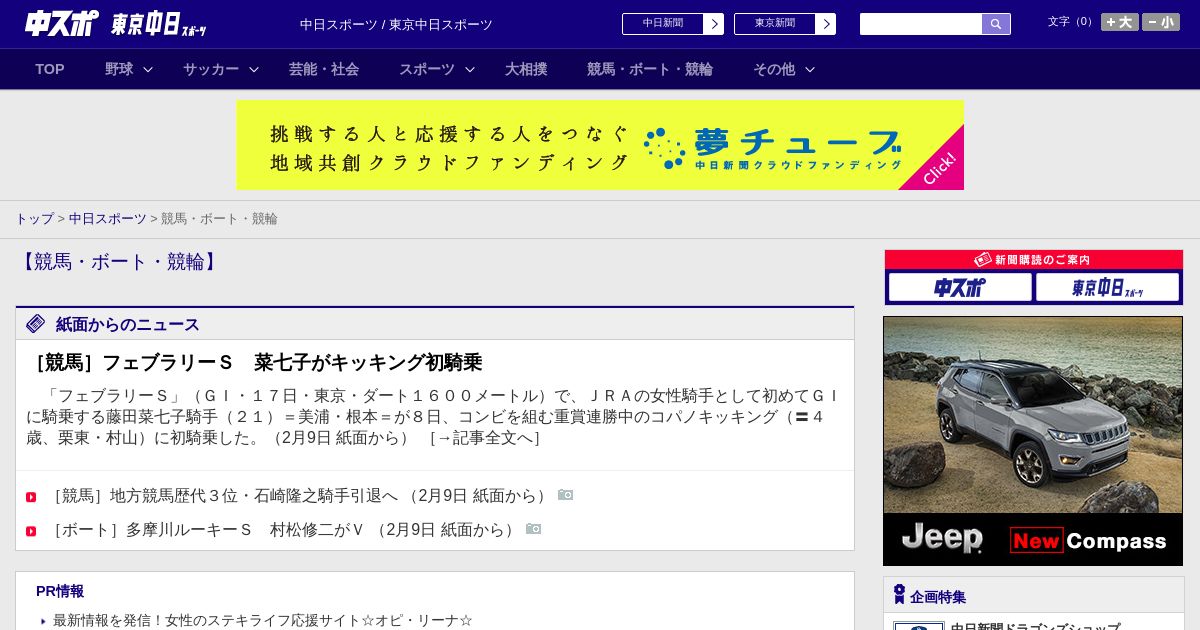The height and width of the screenshot is (630, 1200).
Task: Open the その他 navigation menu
Action: [774, 69]
